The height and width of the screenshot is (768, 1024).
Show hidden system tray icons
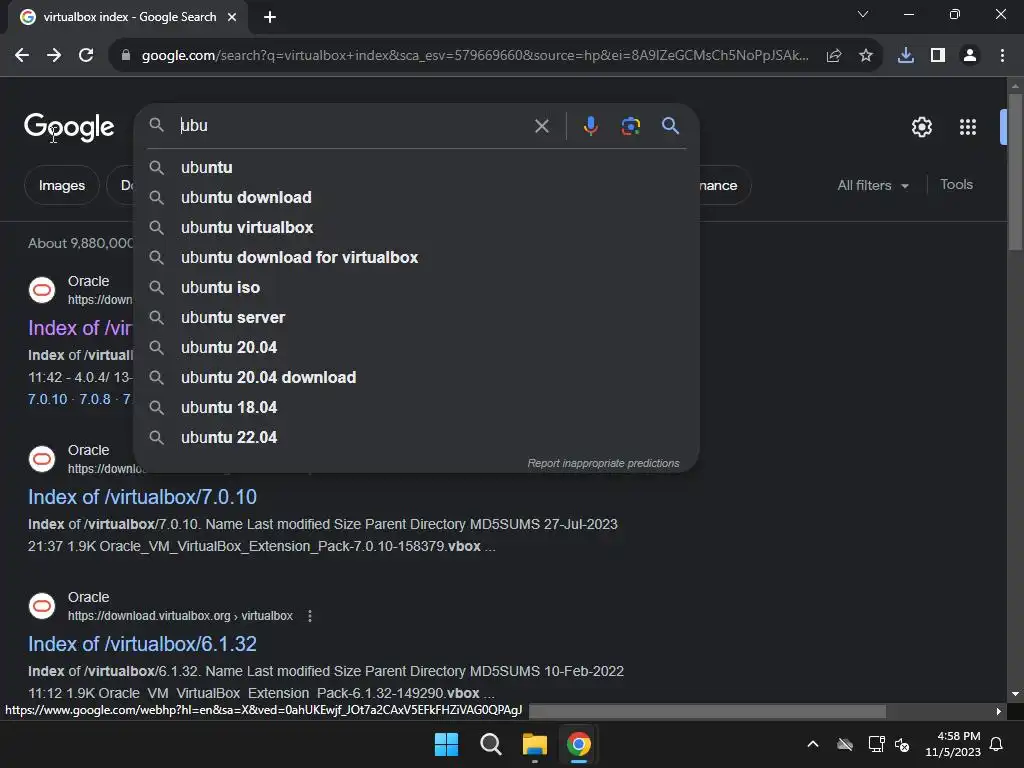812,744
